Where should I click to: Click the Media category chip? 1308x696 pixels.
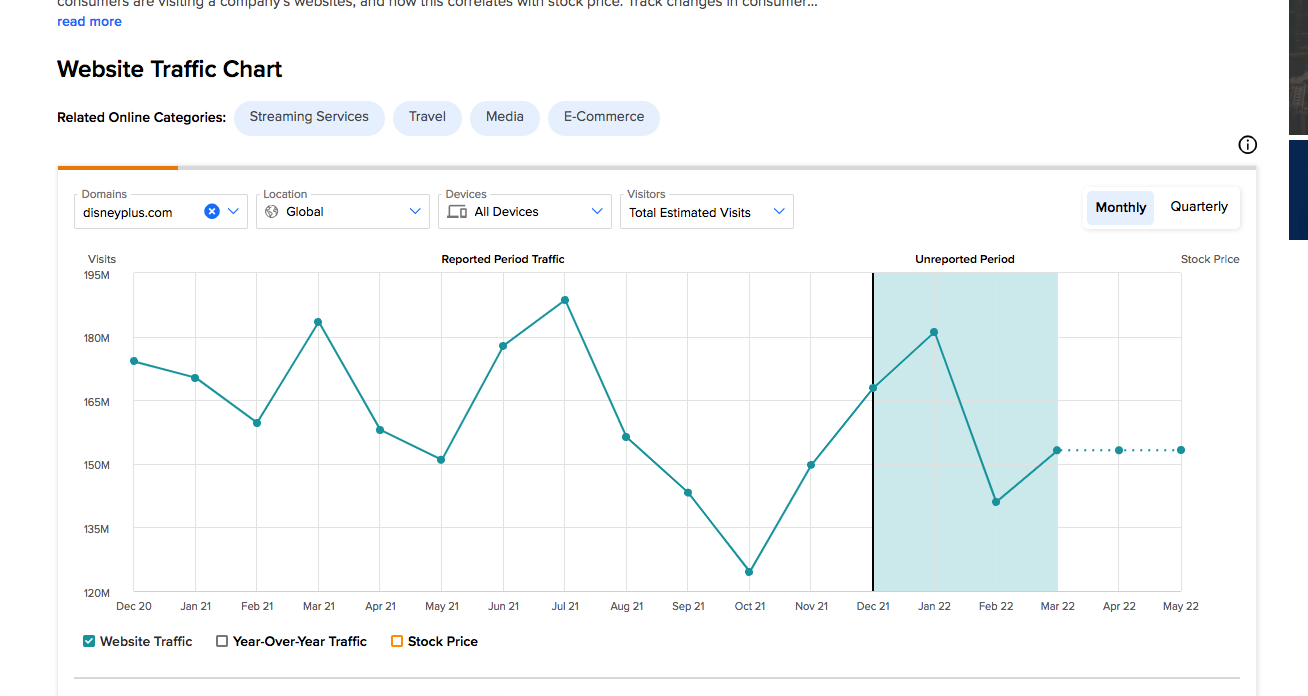pyautogui.click(x=505, y=117)
